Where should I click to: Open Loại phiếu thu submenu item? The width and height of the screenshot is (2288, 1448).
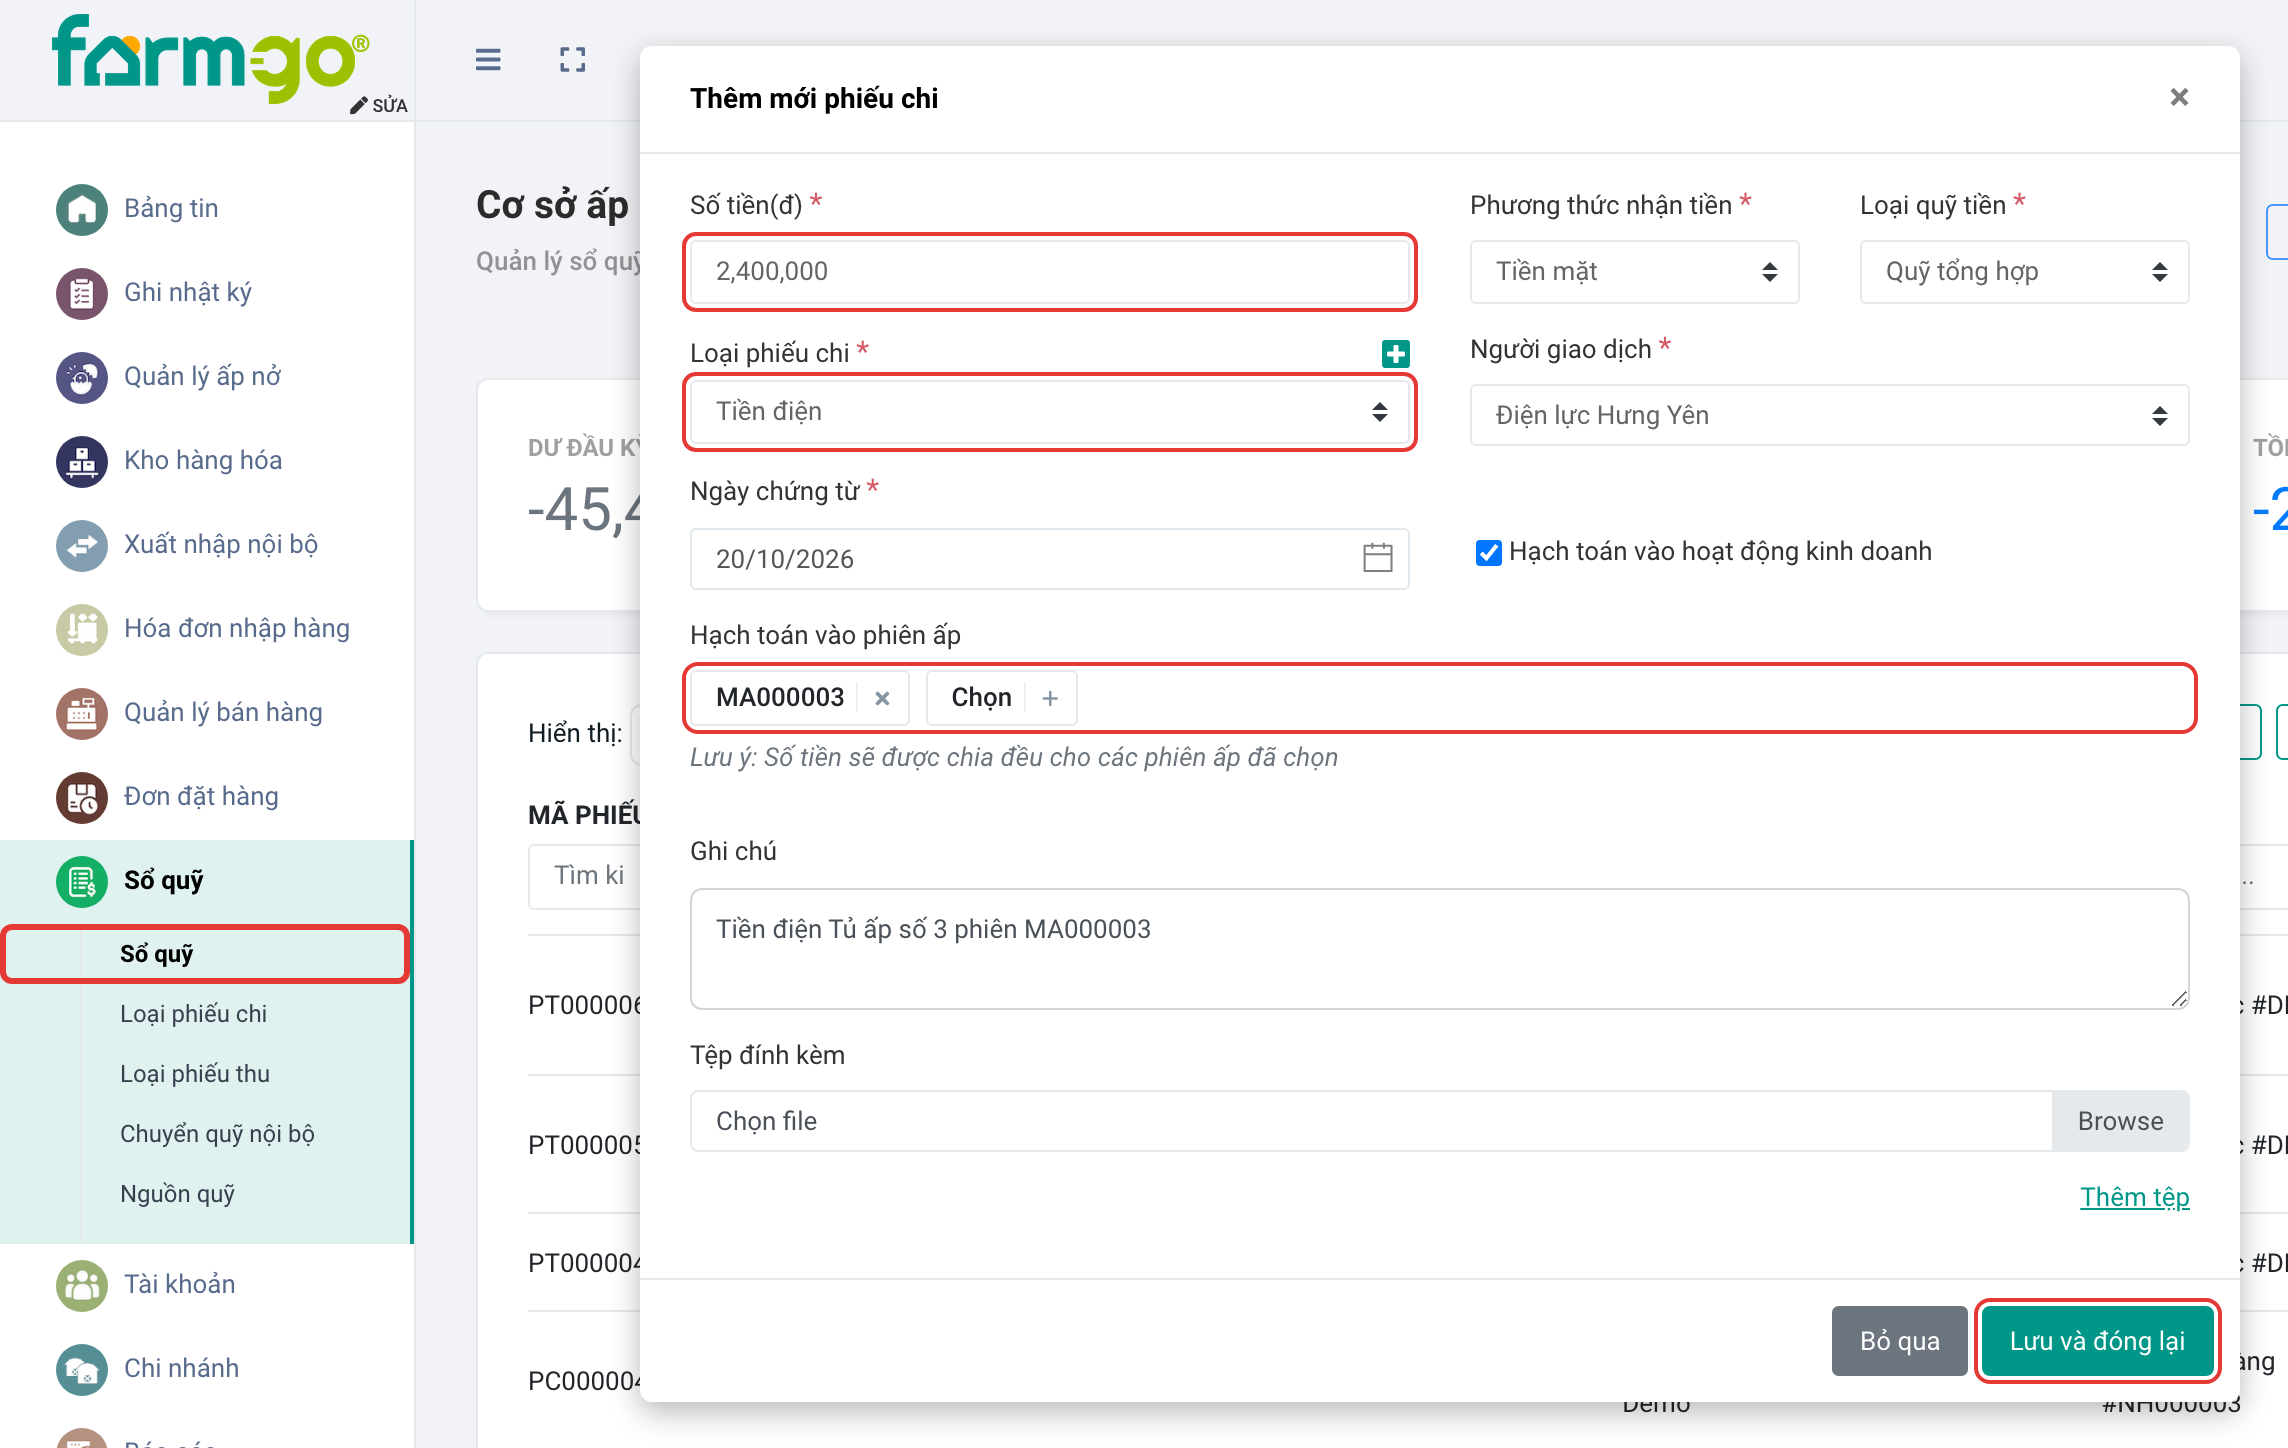pos(195,1074)
